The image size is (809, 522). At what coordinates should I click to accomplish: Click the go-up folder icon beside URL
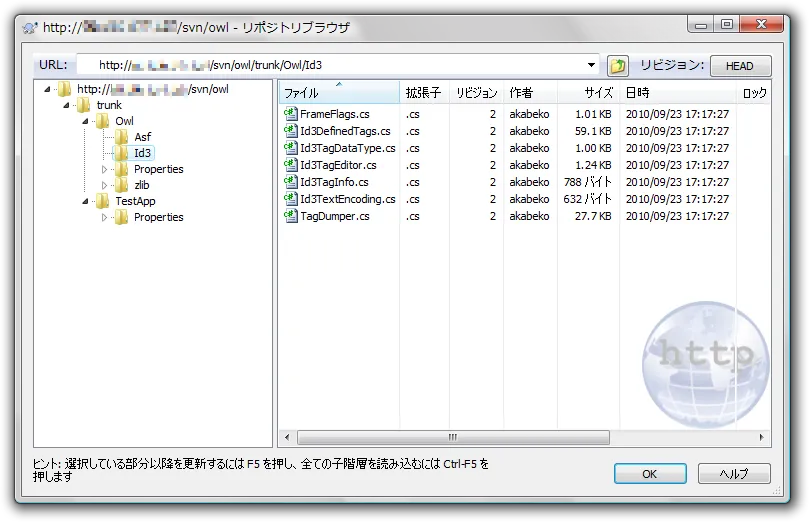pyautogui.click(x=618, y=66)
